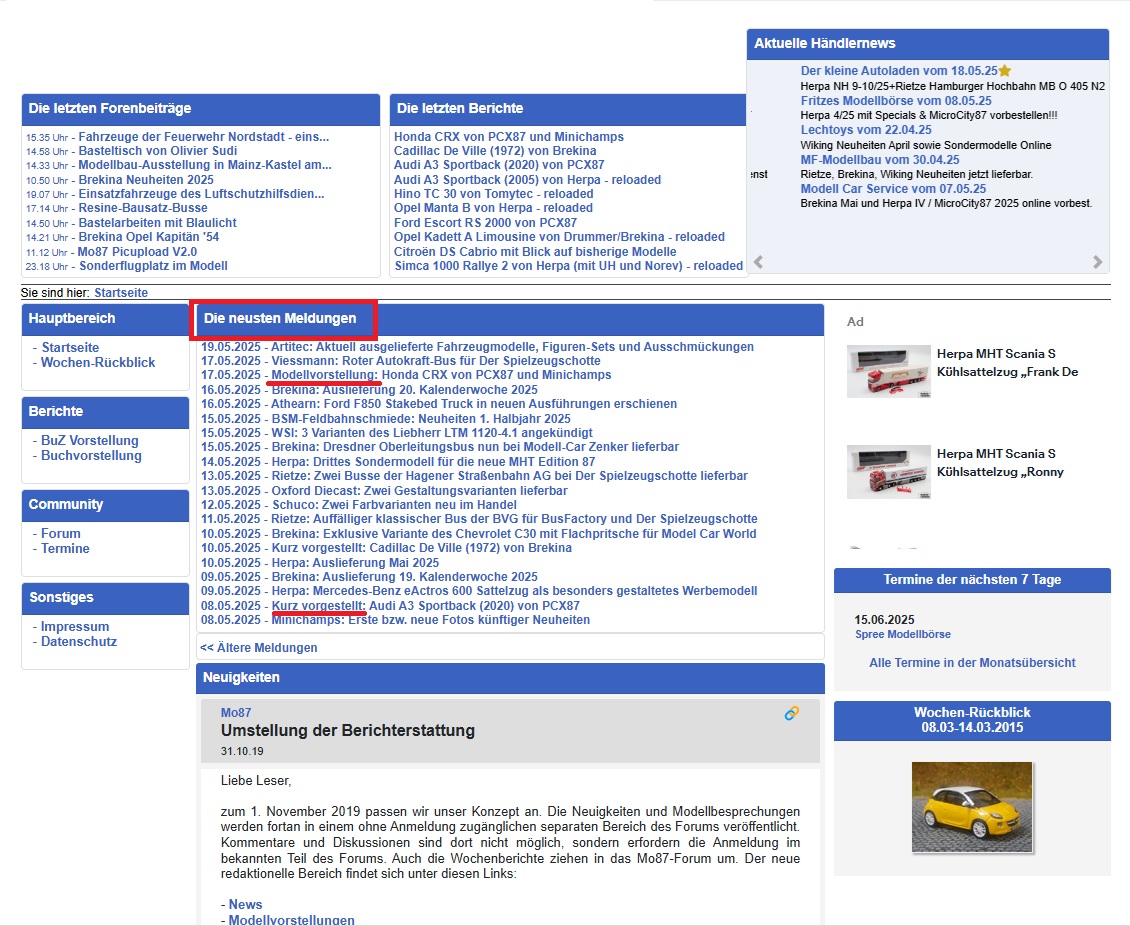The height and width of the screenshot is (926, 1130).
Task: Open Startseite in the Hauptbereich menu
Action: (70, 348)
